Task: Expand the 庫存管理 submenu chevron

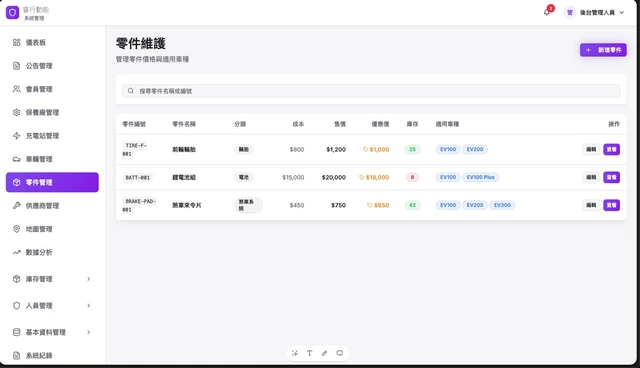Action: 89,279
